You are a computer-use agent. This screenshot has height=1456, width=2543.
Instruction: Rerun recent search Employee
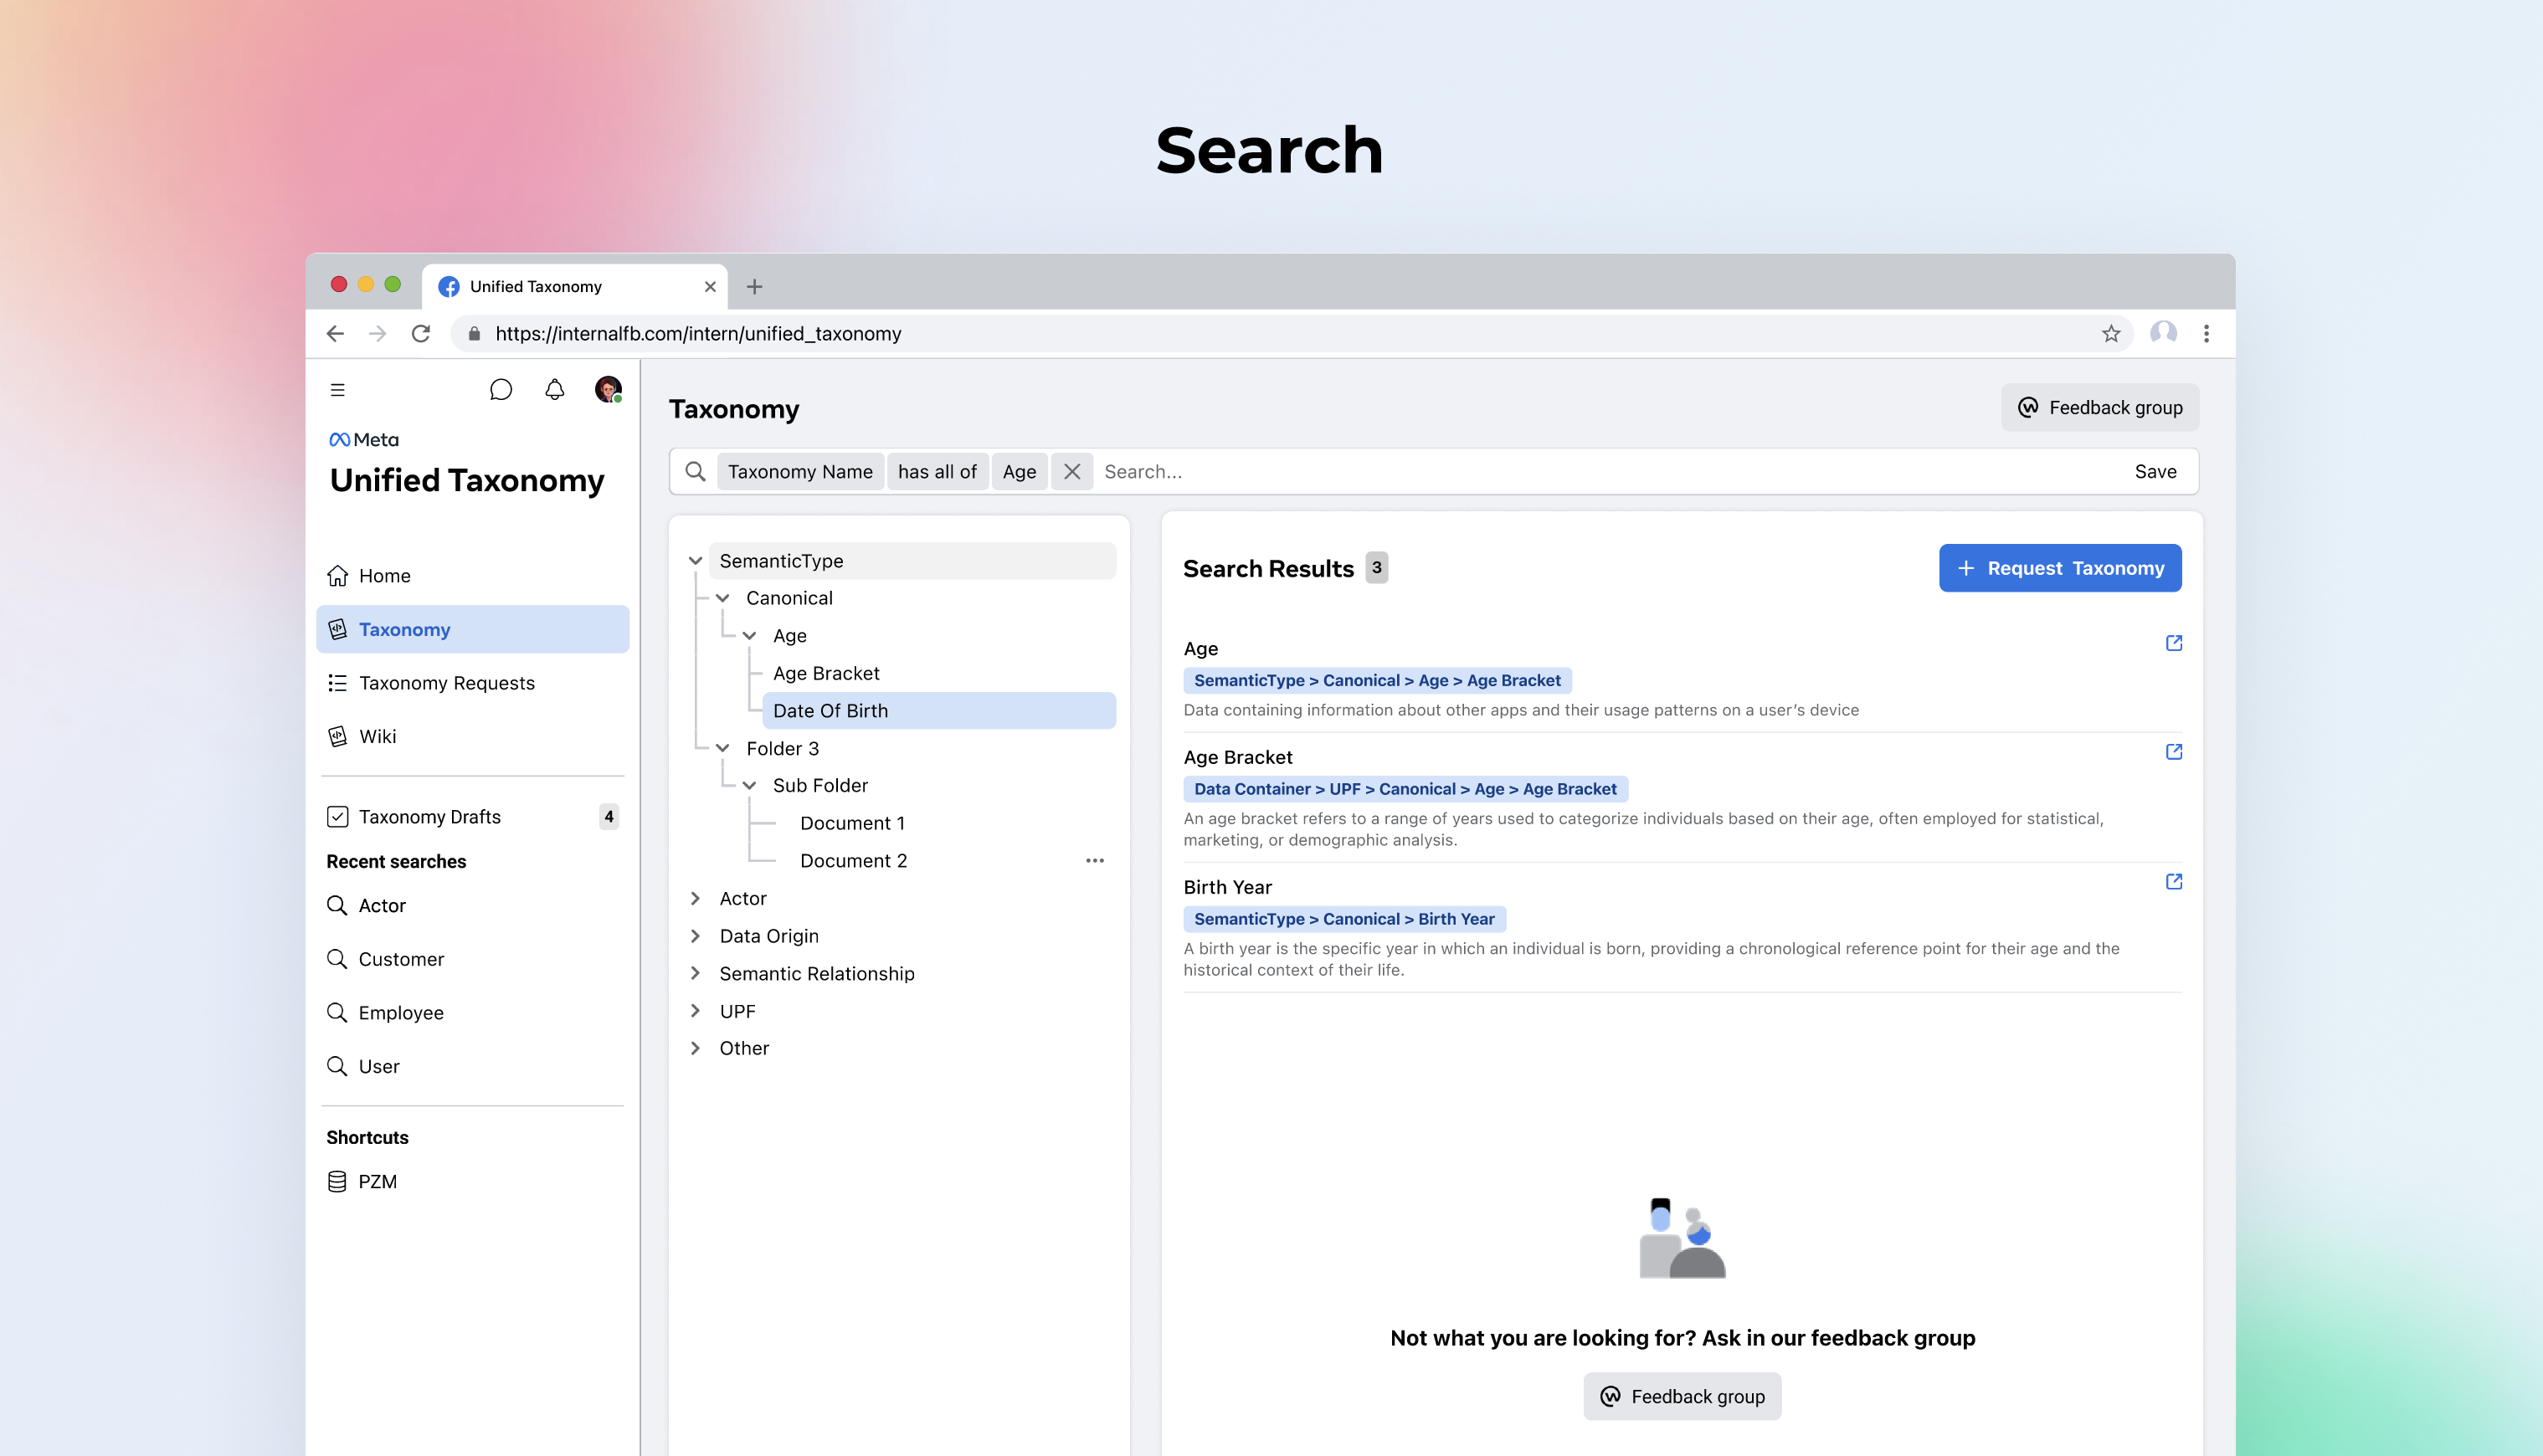(x=472, y=1013)
